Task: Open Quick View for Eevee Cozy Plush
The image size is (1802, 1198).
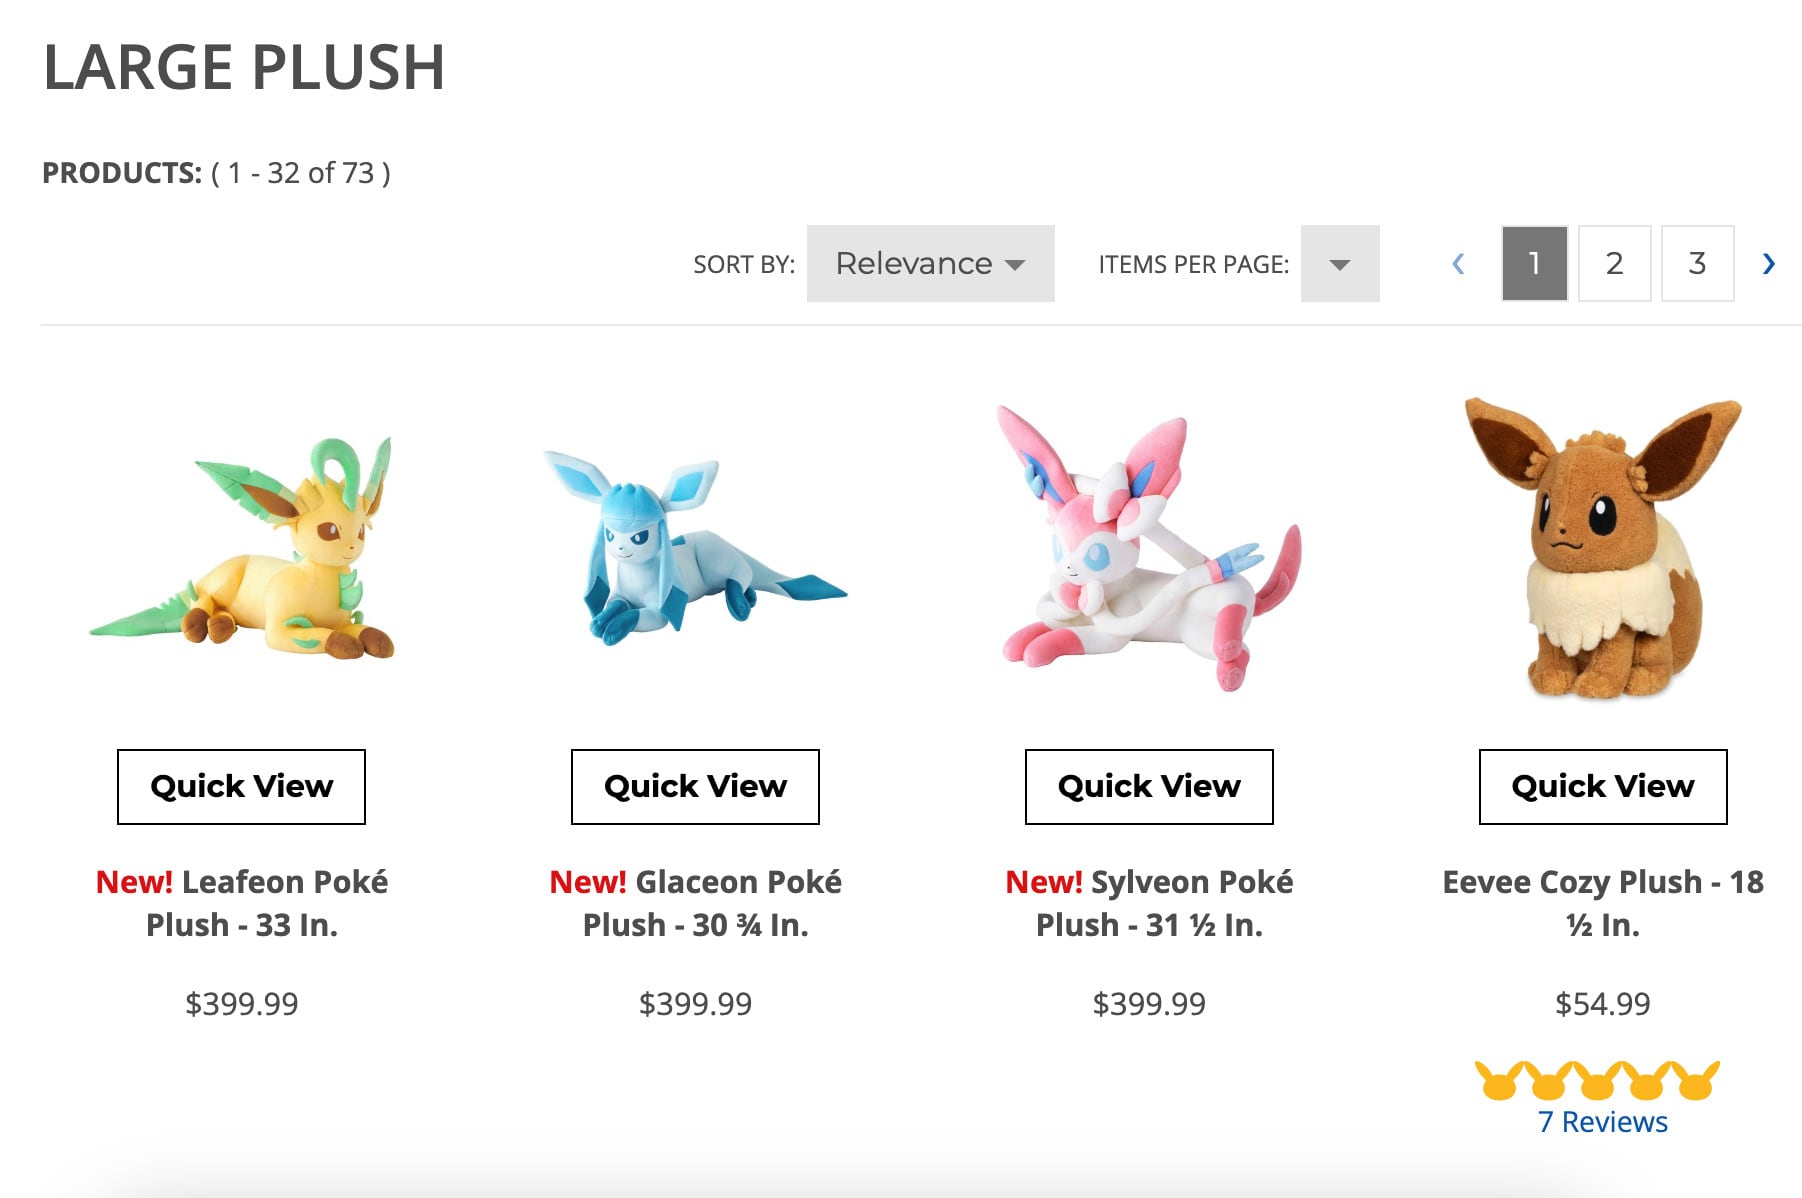Action: pyautogui.click(x=1601, y=786)
